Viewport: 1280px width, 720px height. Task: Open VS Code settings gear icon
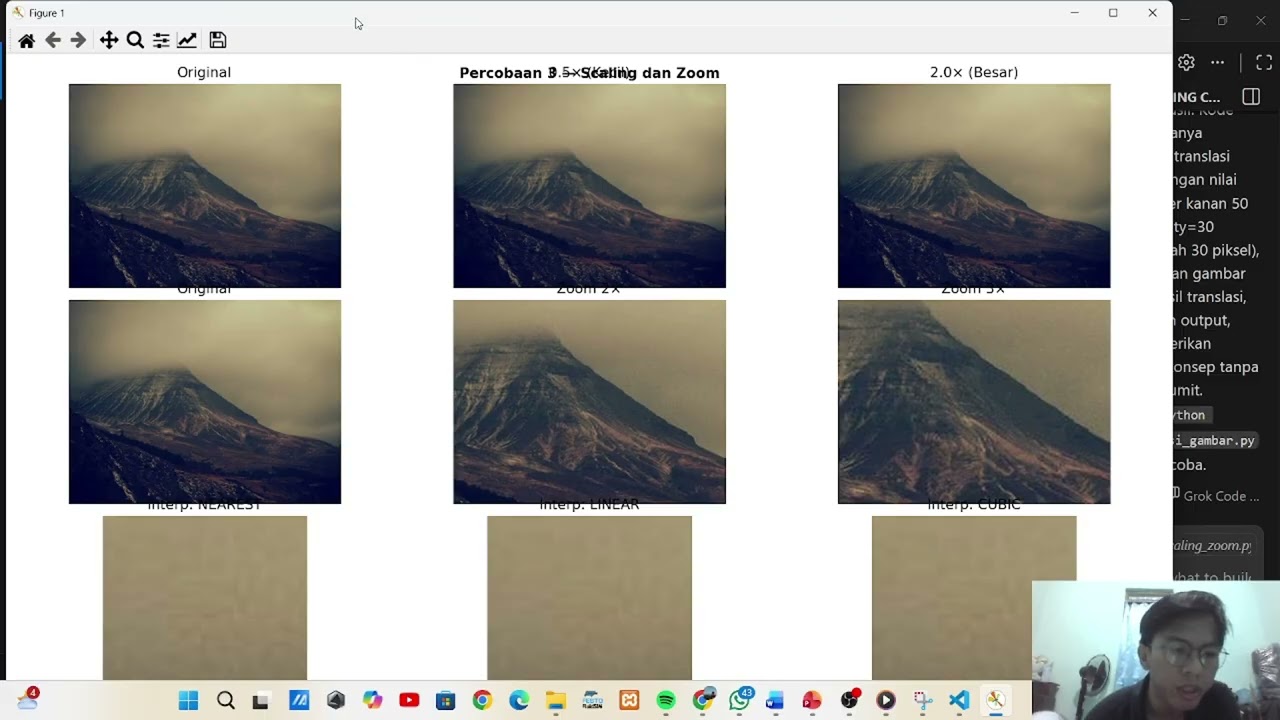[x=1186, y=62]
